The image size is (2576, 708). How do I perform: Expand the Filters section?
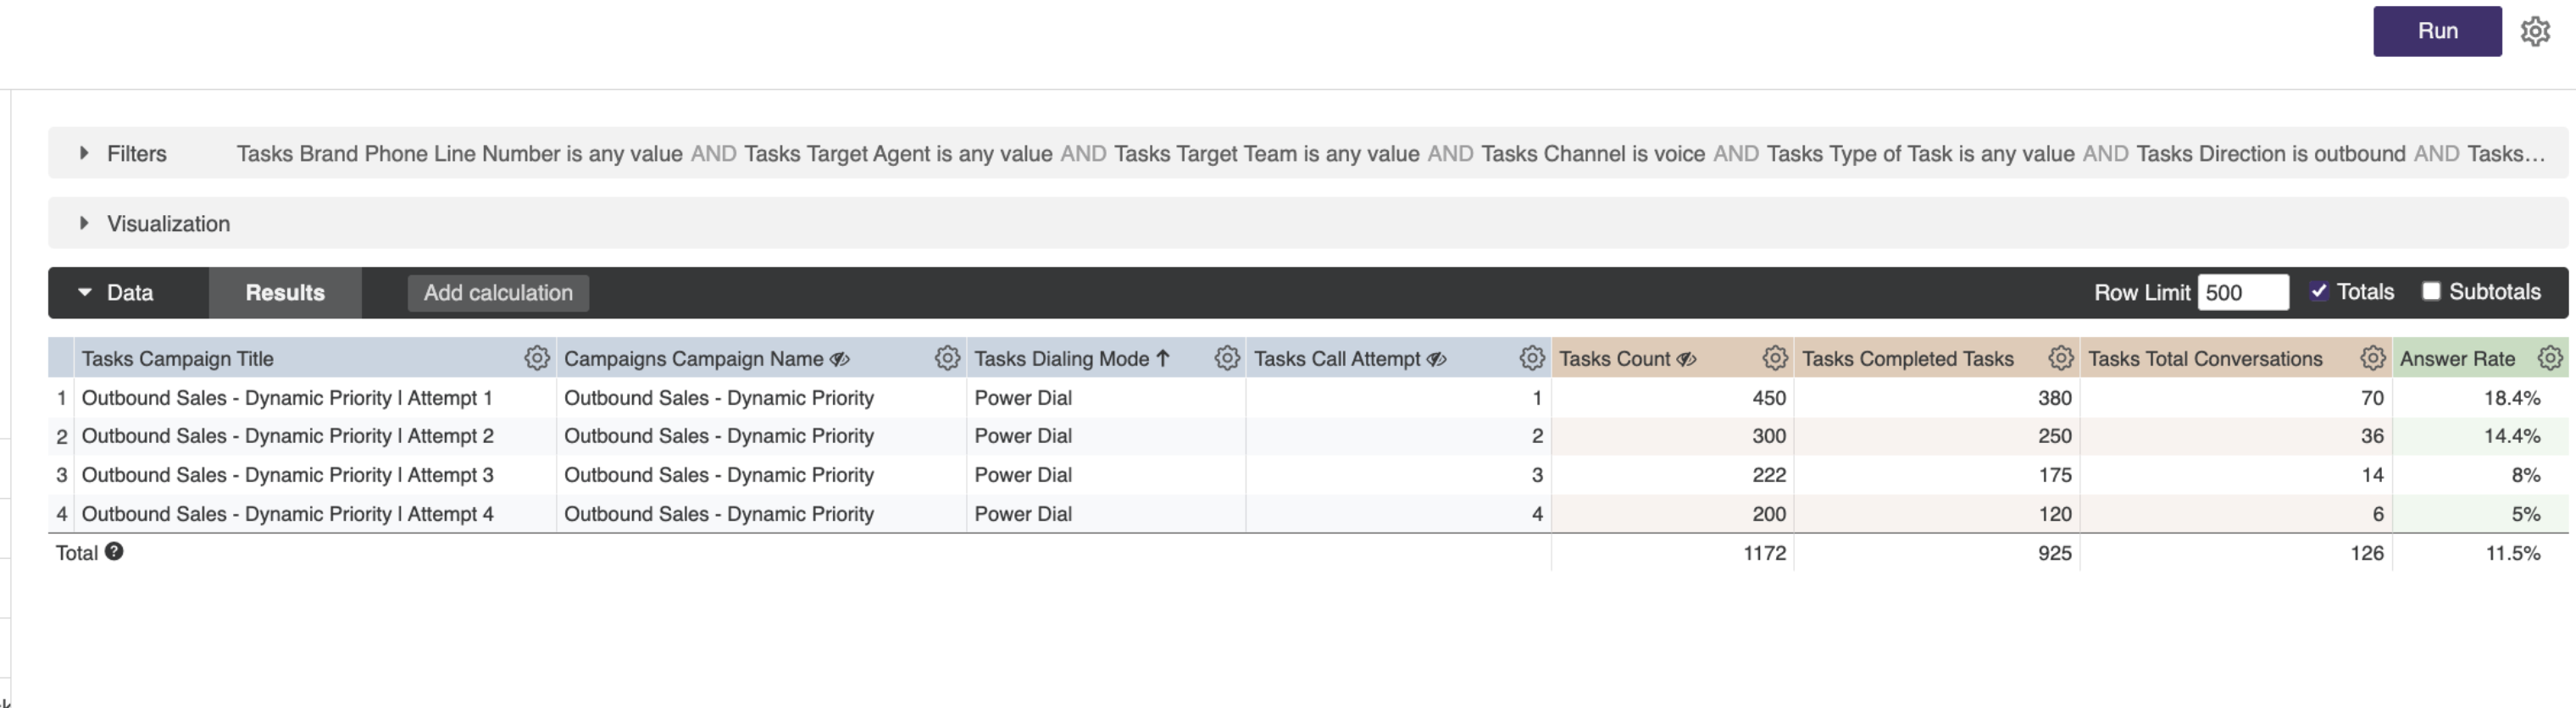click(85, 153)
